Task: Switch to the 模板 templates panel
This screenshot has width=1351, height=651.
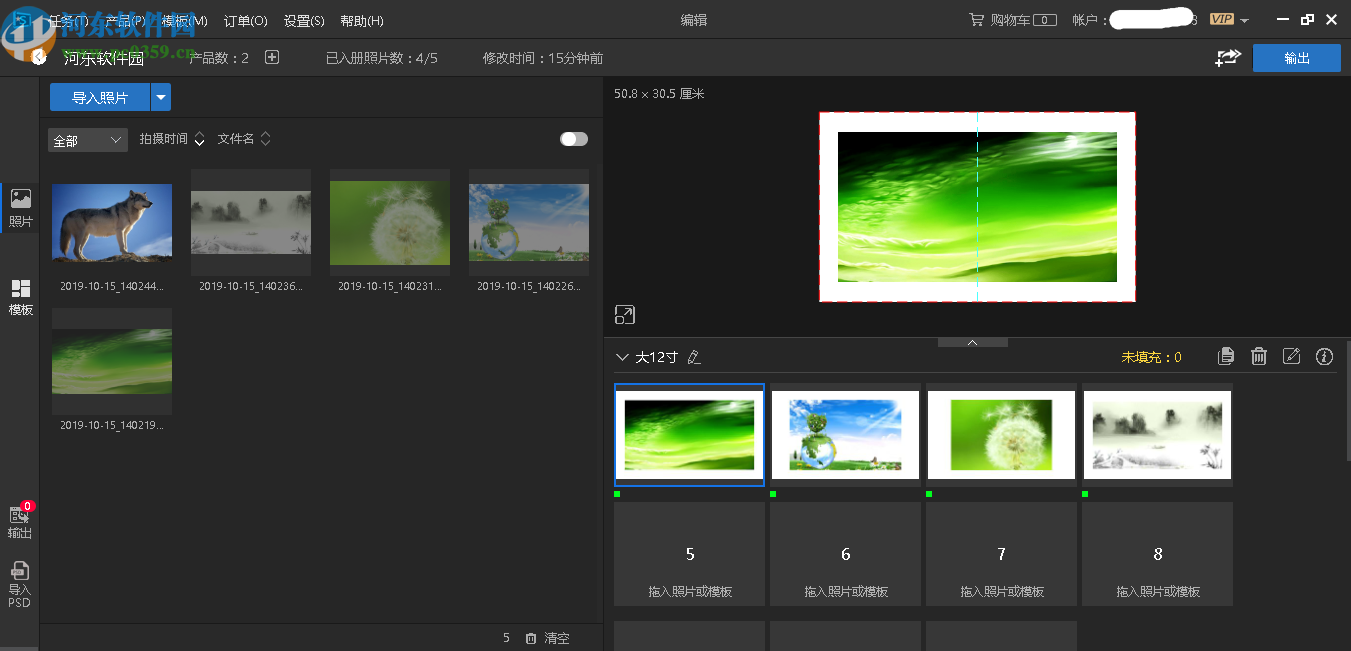Action: pyautogui.click(x=19, y=297)
